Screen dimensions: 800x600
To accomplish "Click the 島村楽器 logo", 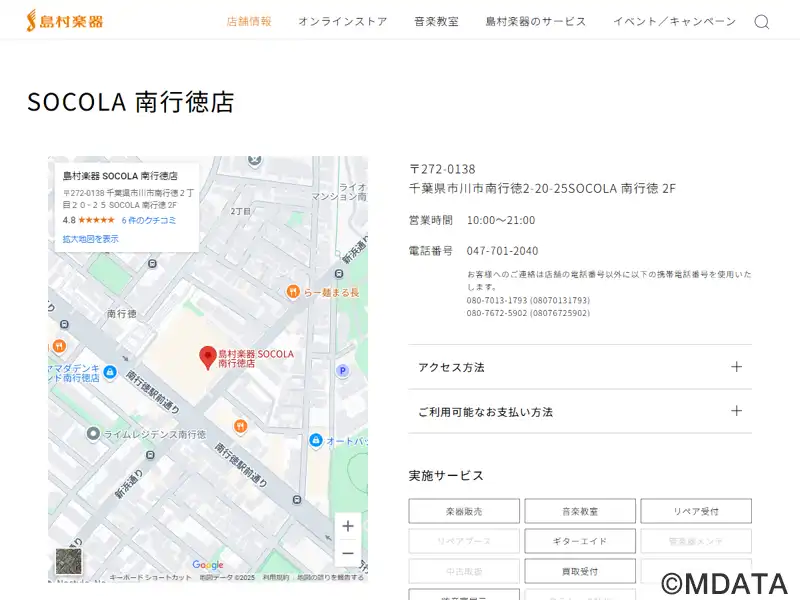I will [65, 21].
